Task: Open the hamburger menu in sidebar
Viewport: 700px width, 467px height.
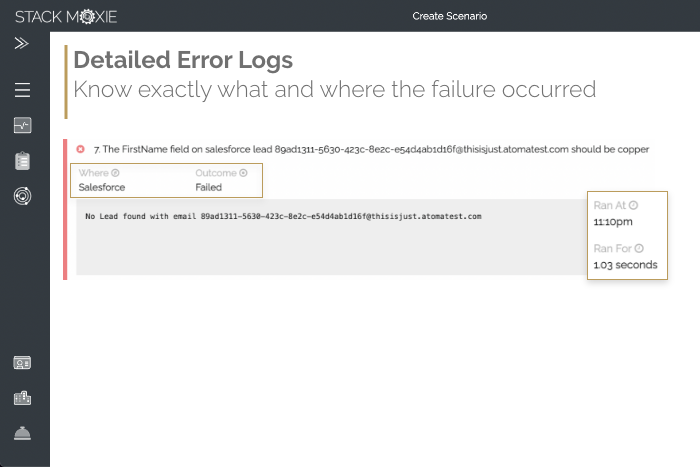Action: [22, 91]
